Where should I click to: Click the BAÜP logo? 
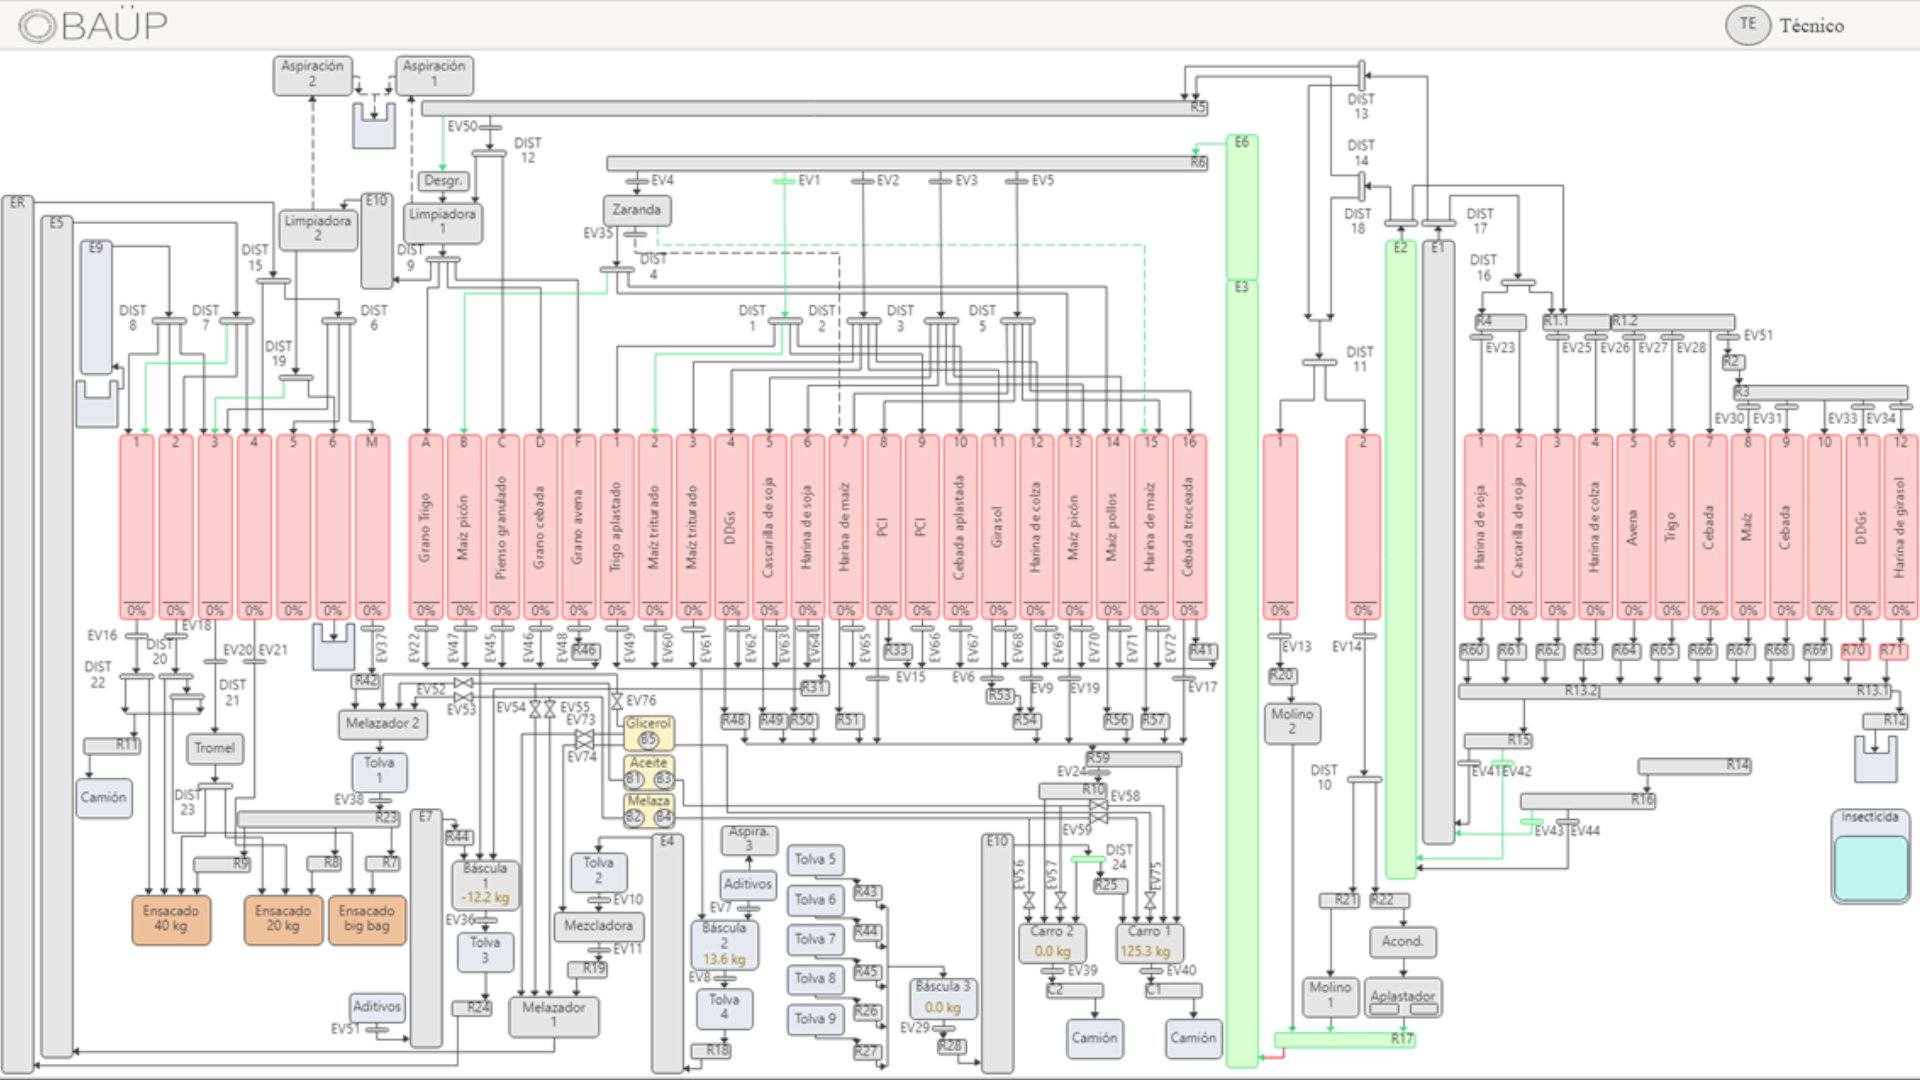[x=93, y=26]
